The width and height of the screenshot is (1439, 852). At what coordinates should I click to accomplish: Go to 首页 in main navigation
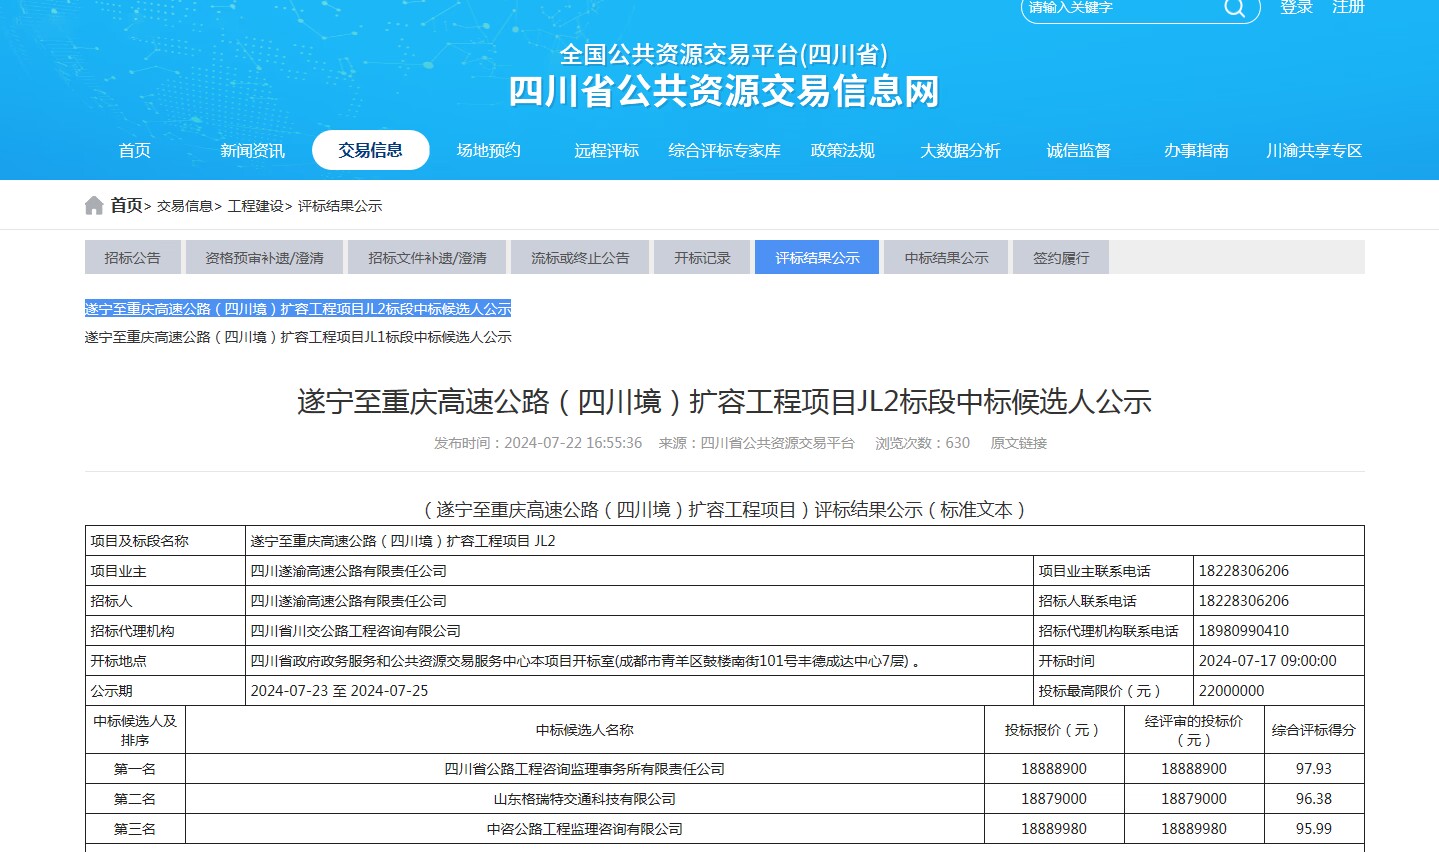click(x=134, y=150)
